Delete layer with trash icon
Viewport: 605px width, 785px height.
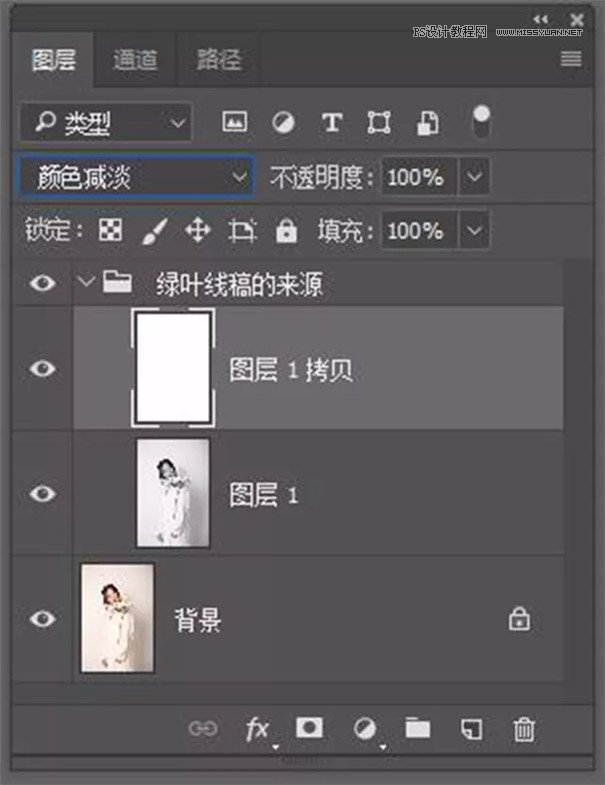click(524, 729)
